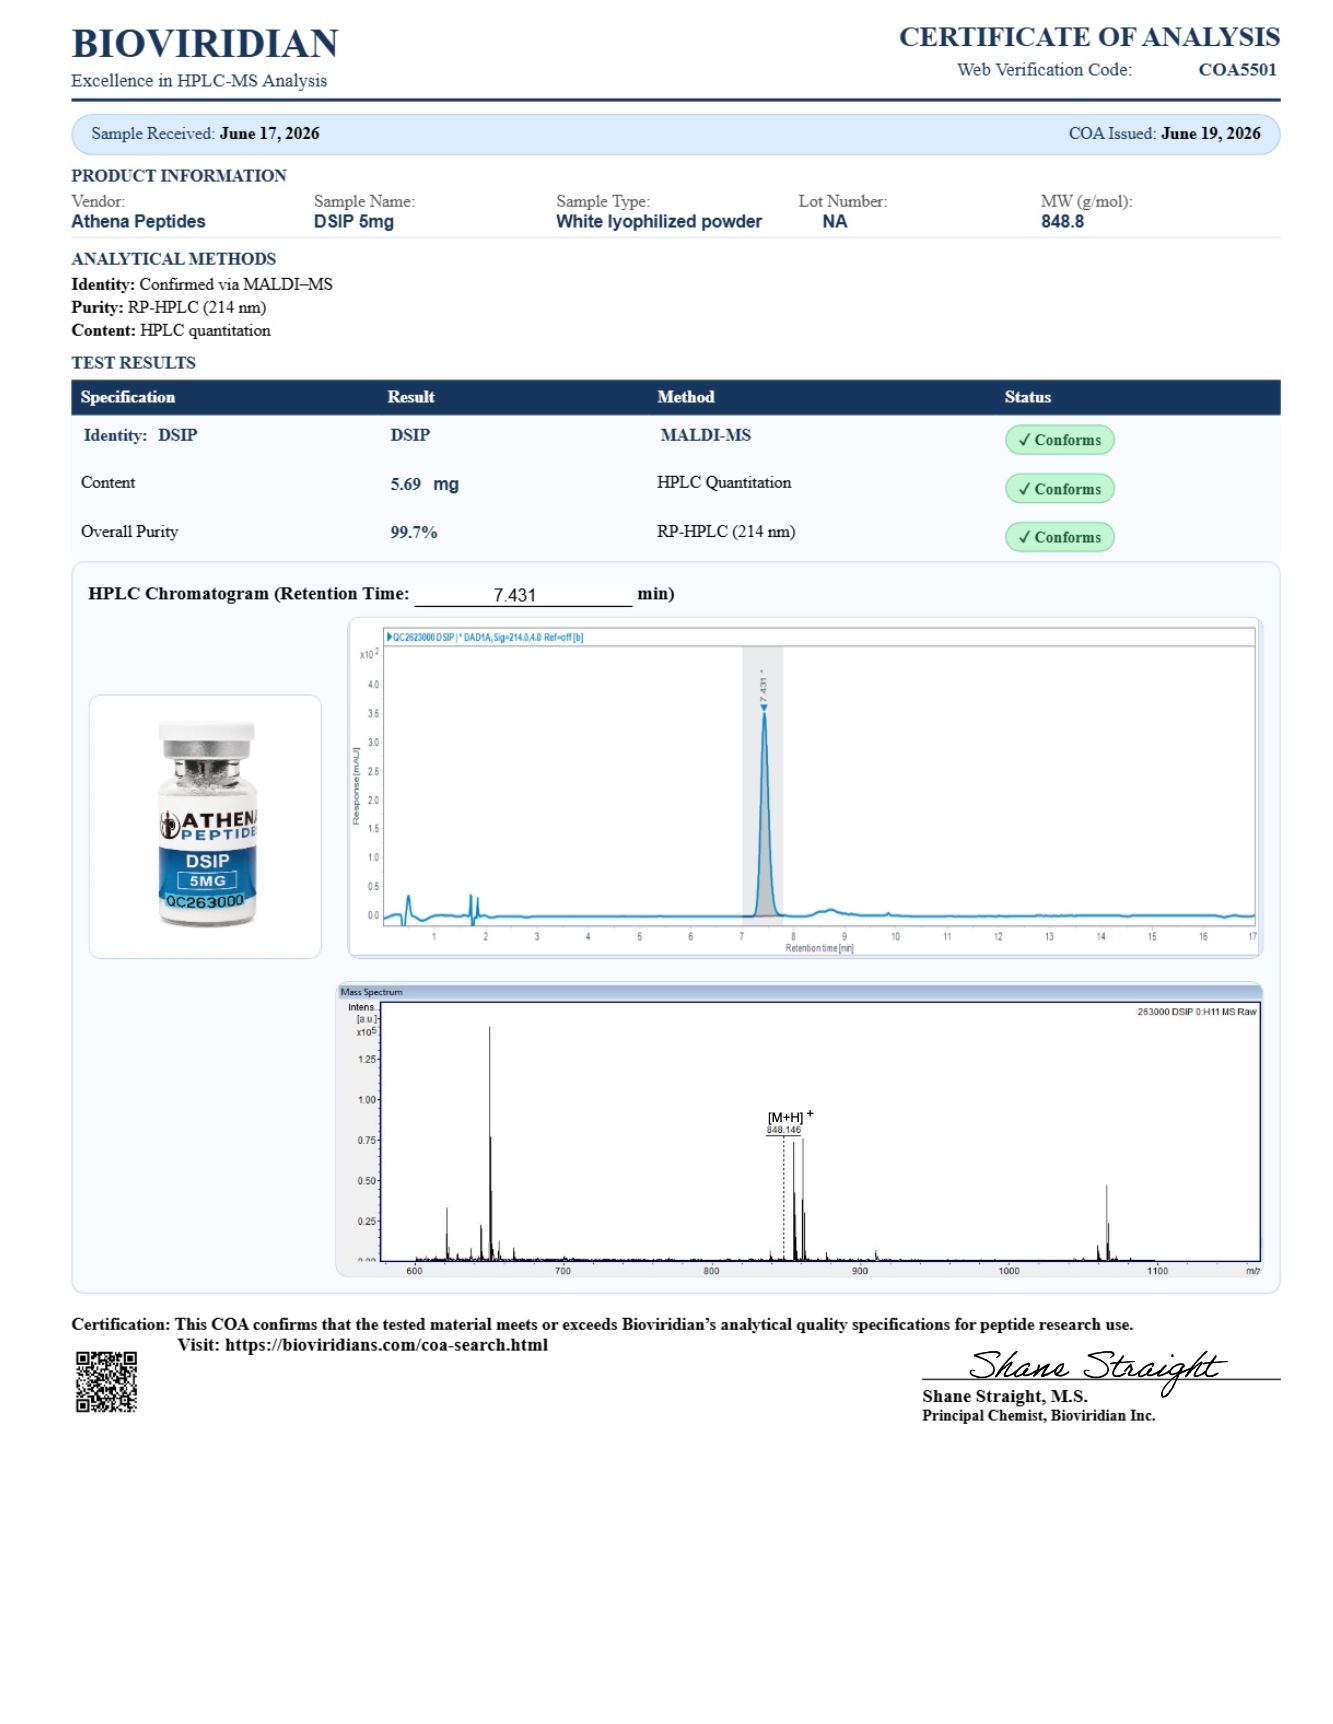The width and height of the screenshot is (1333, 1724).
Task: Click the lot number value NA
Action: (835, 222)
